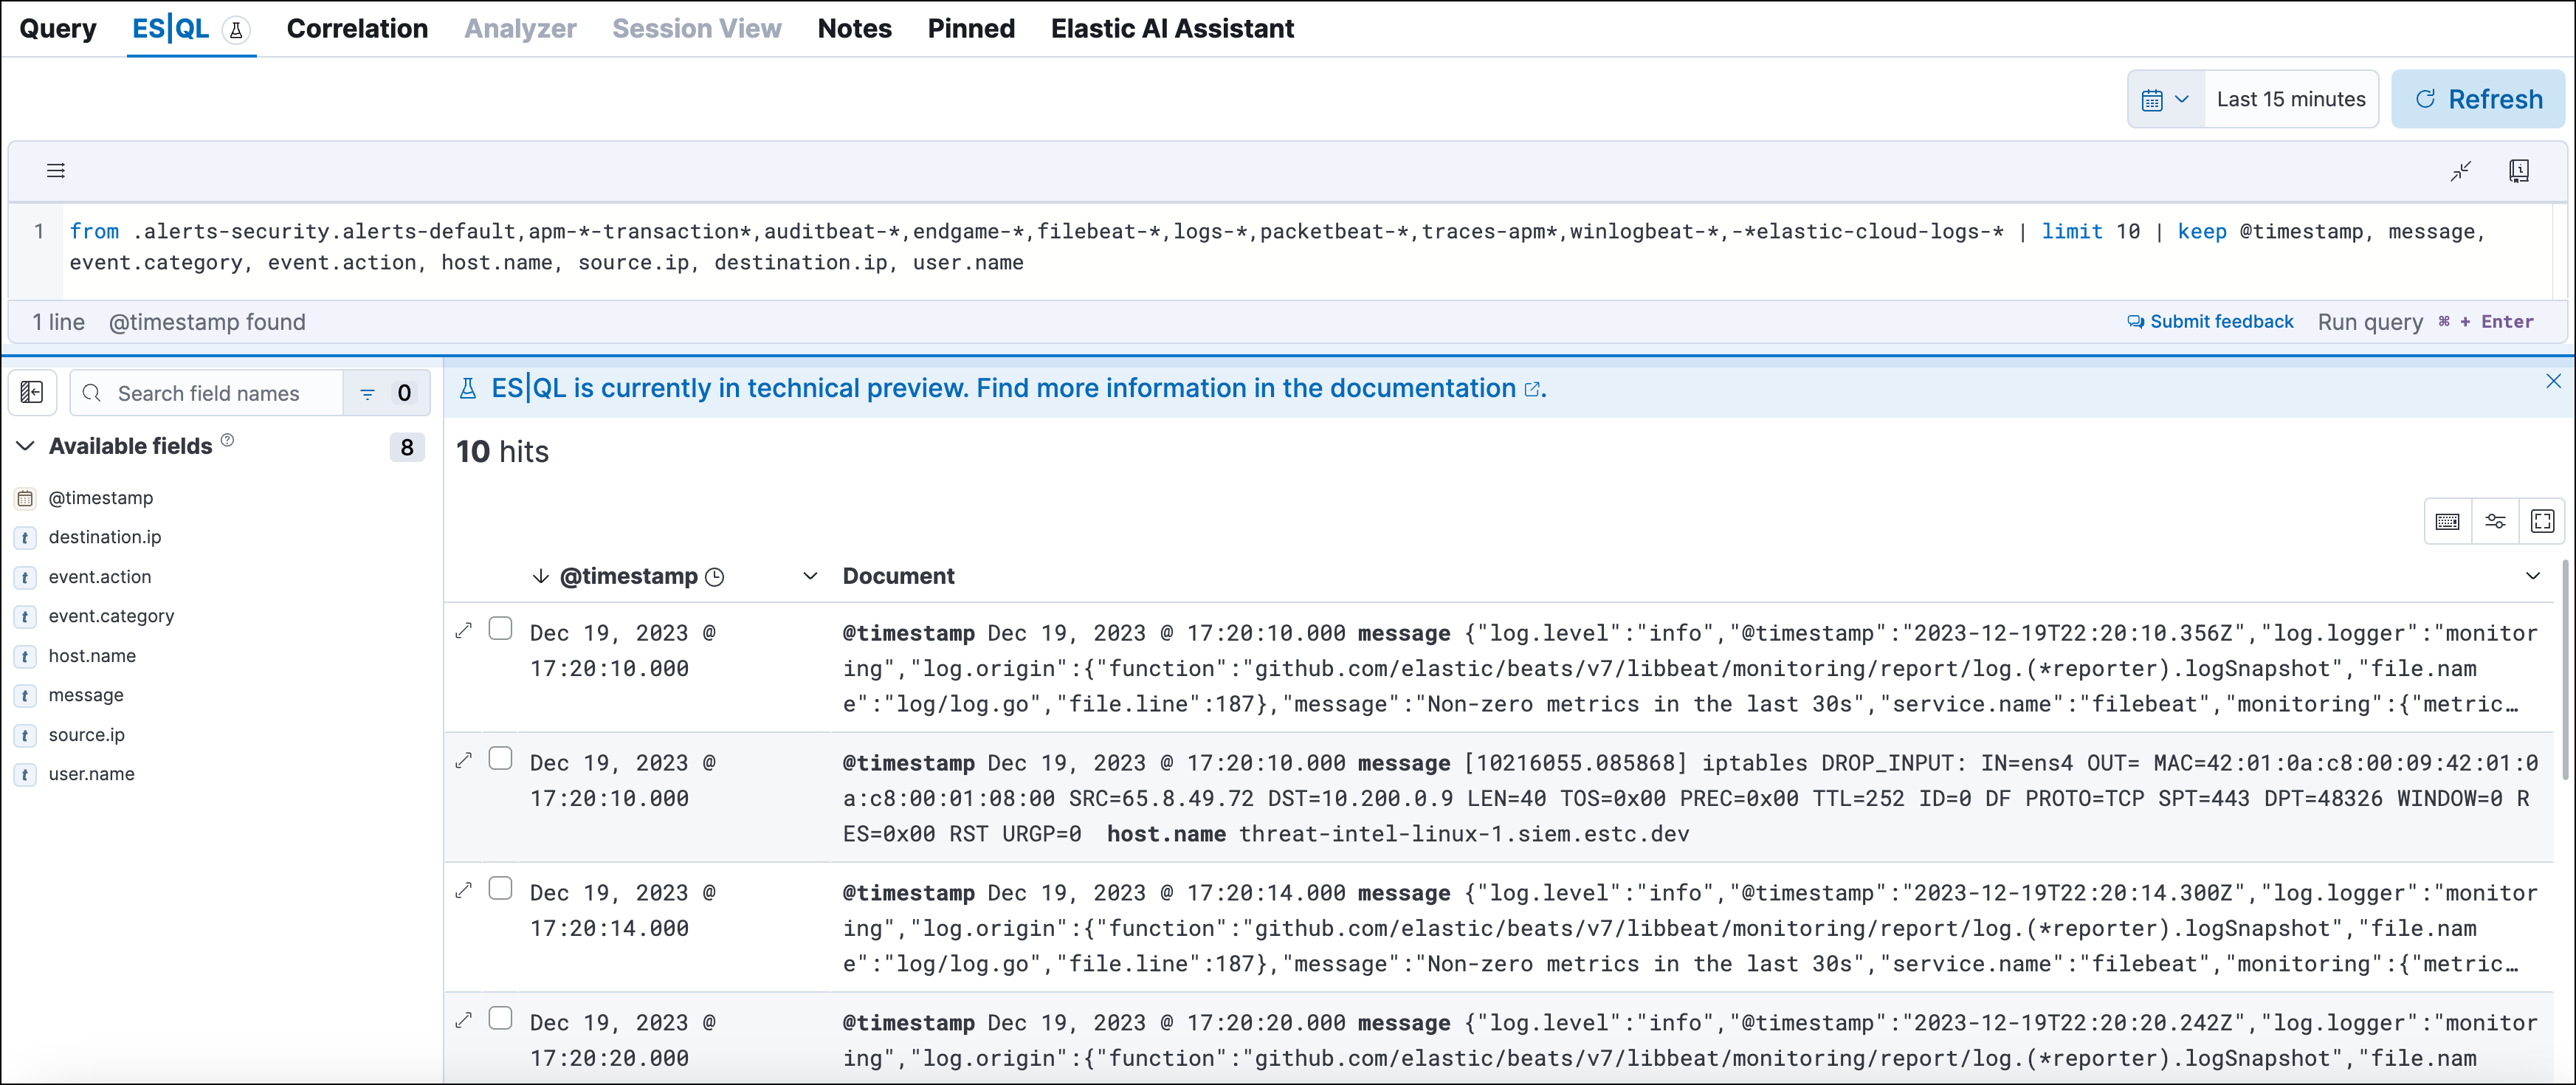Open the @timestamp column options dropdown
The image size is (2576, 1085).
point(810,576)
